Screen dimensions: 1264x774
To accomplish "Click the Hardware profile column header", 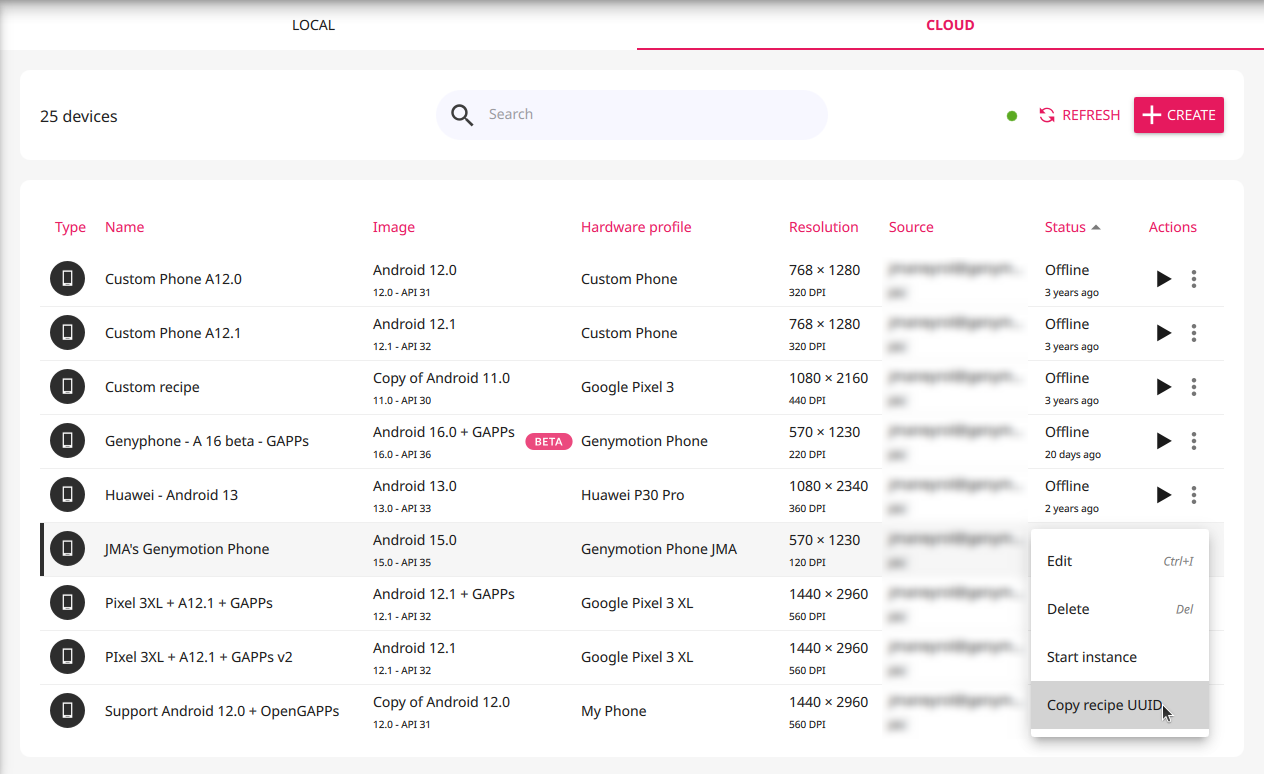I will 636,227.
